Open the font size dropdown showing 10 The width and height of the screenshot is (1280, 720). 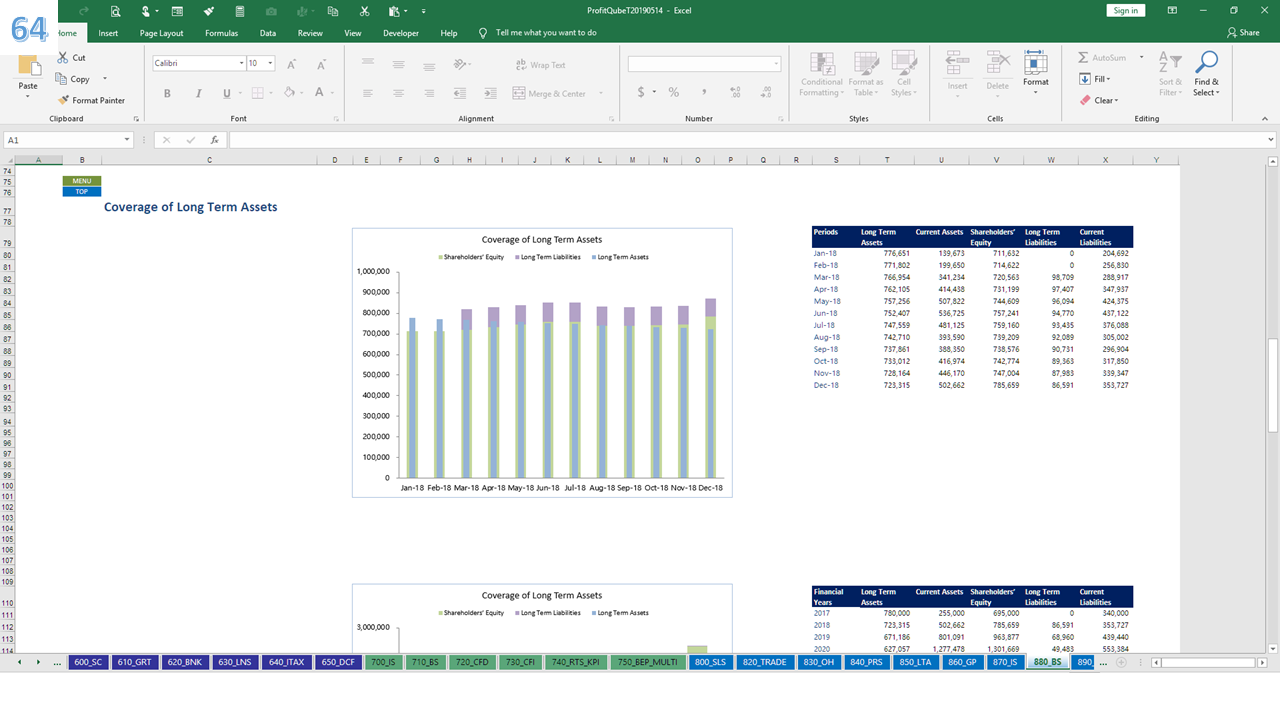click(271, 64)
